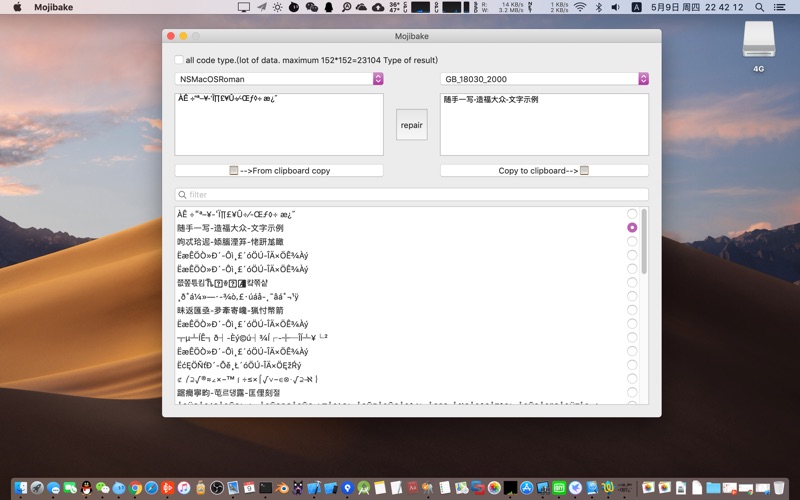Launch Launchpad rocket icon in dock
The height and width of the screenshot is (500, 800).
37,488
